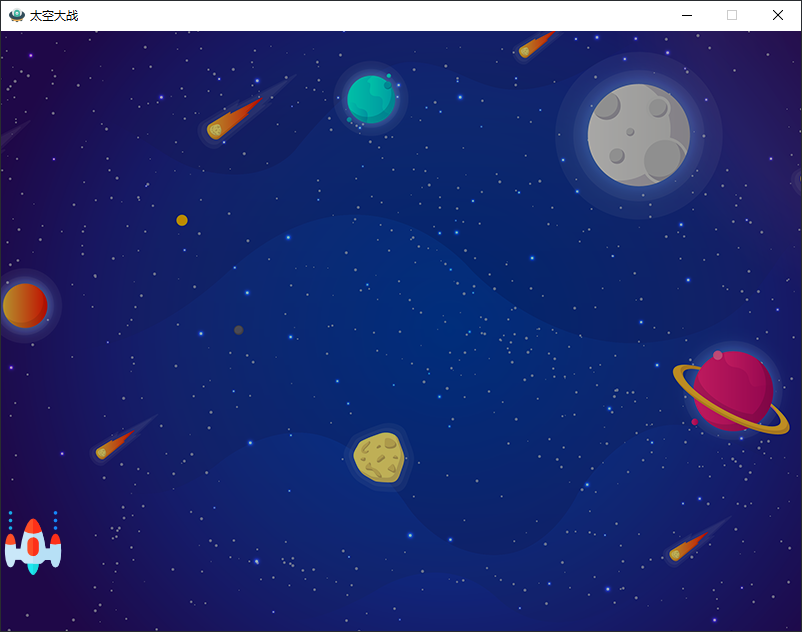Click the disabled maximize button
802x632 pixels.
pos(732,15)
